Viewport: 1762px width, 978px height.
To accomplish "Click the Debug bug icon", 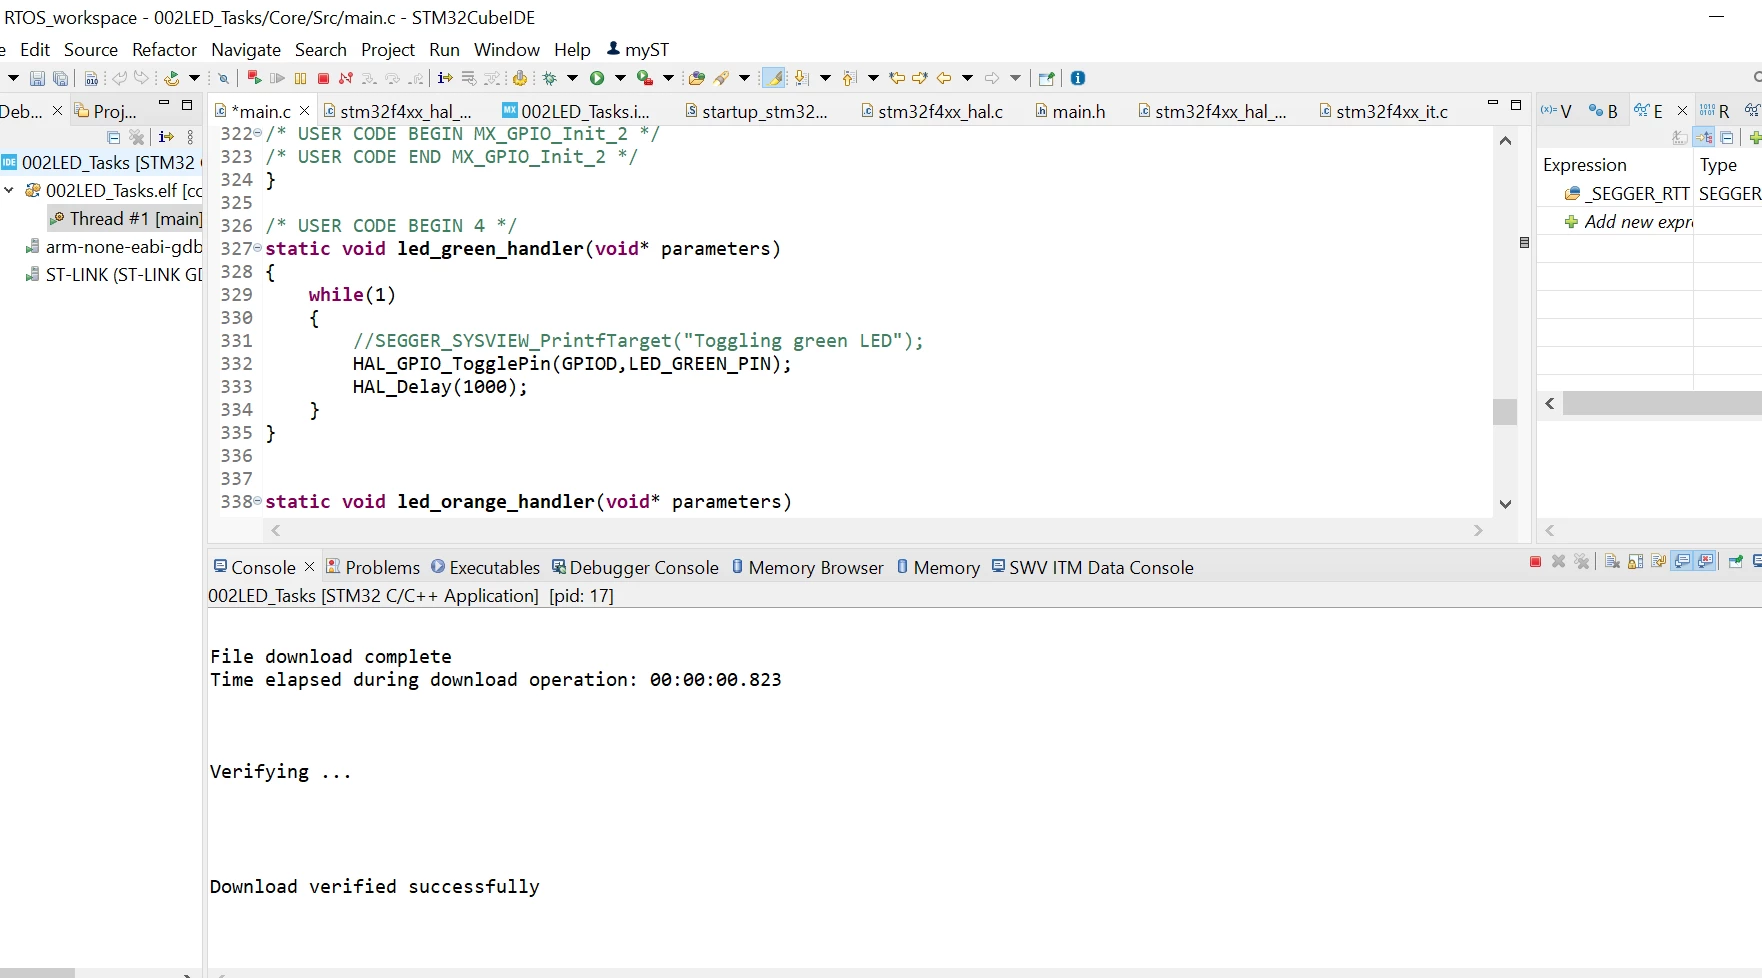I will [550, 78].
